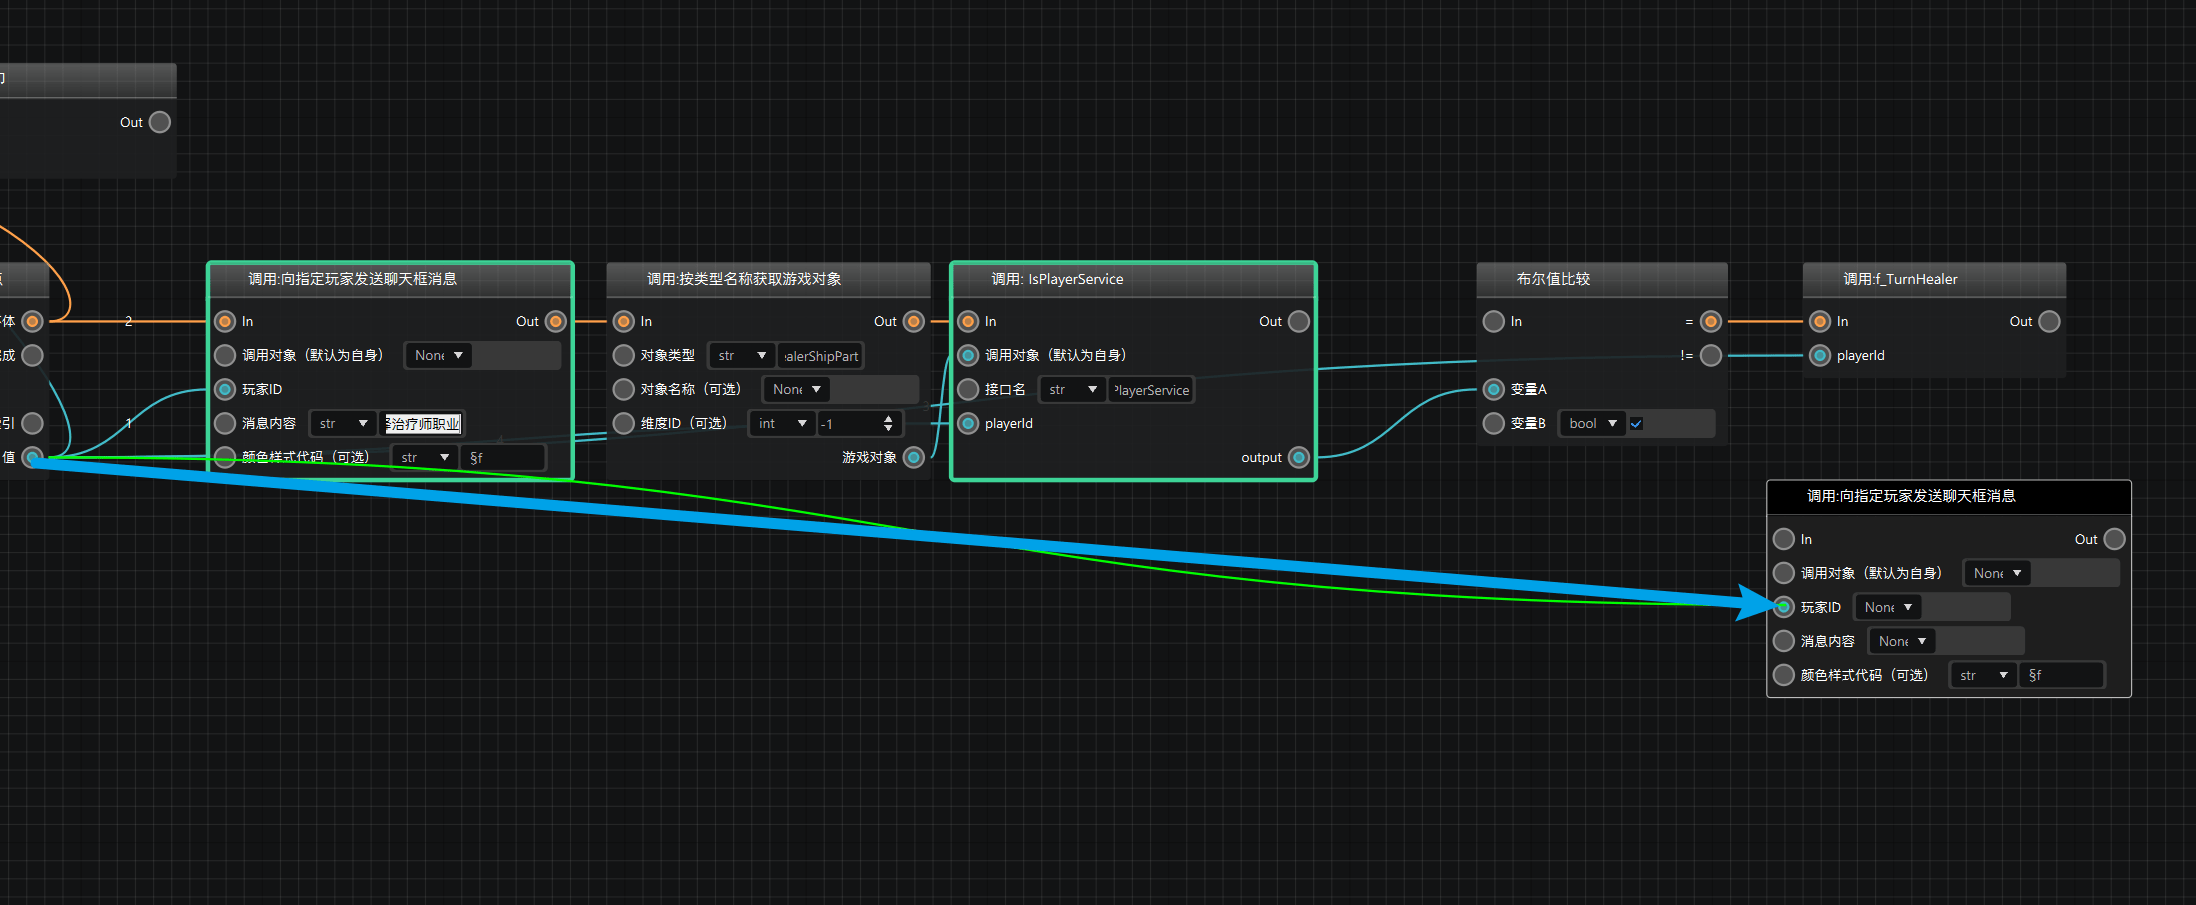The width and height of the screenshot is (2196, 905).
Task: Click Out port of first 向指定玩家发送聊天框消息 node
Action: tap(556, 321)
